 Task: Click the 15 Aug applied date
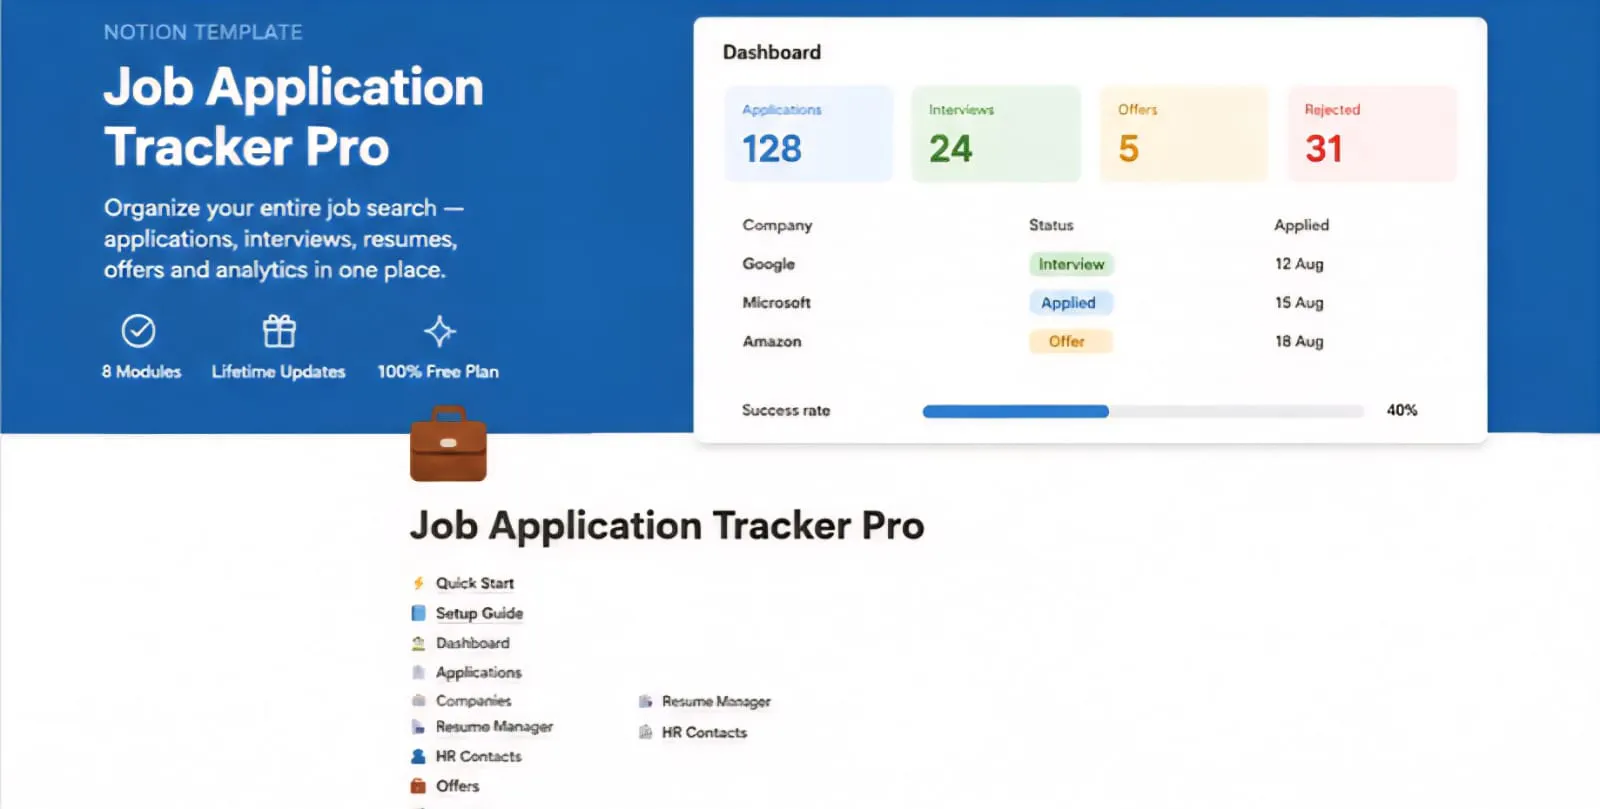pyautogui.click(x=1299, y=302)
